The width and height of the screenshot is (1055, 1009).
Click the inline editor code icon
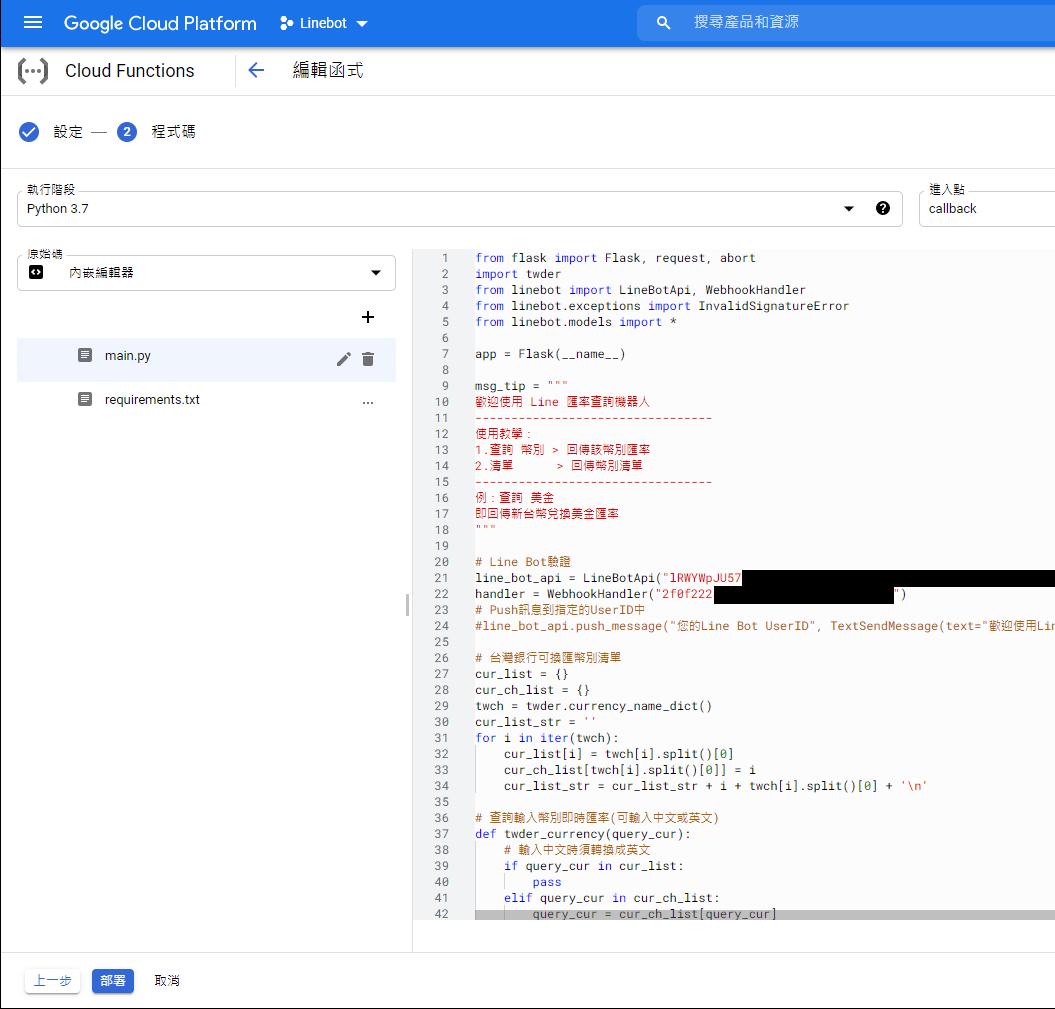click(36, 272)
